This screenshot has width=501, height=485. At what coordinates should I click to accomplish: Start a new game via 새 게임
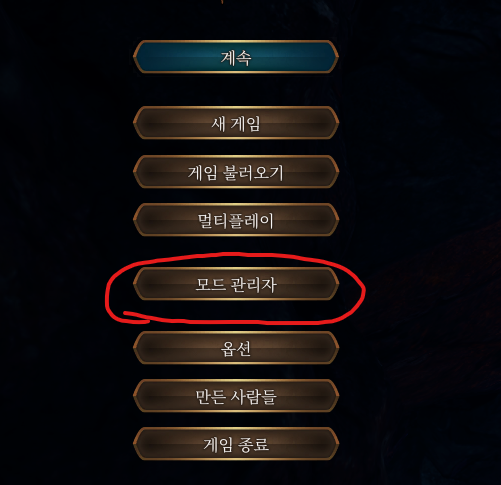[x=236, y=123]
